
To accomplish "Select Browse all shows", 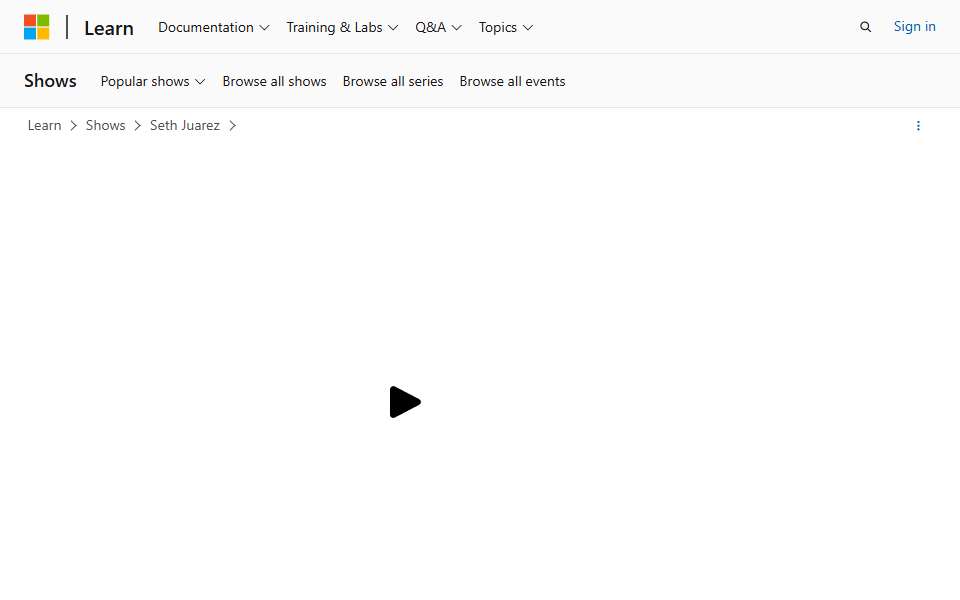I will [274, 81].
